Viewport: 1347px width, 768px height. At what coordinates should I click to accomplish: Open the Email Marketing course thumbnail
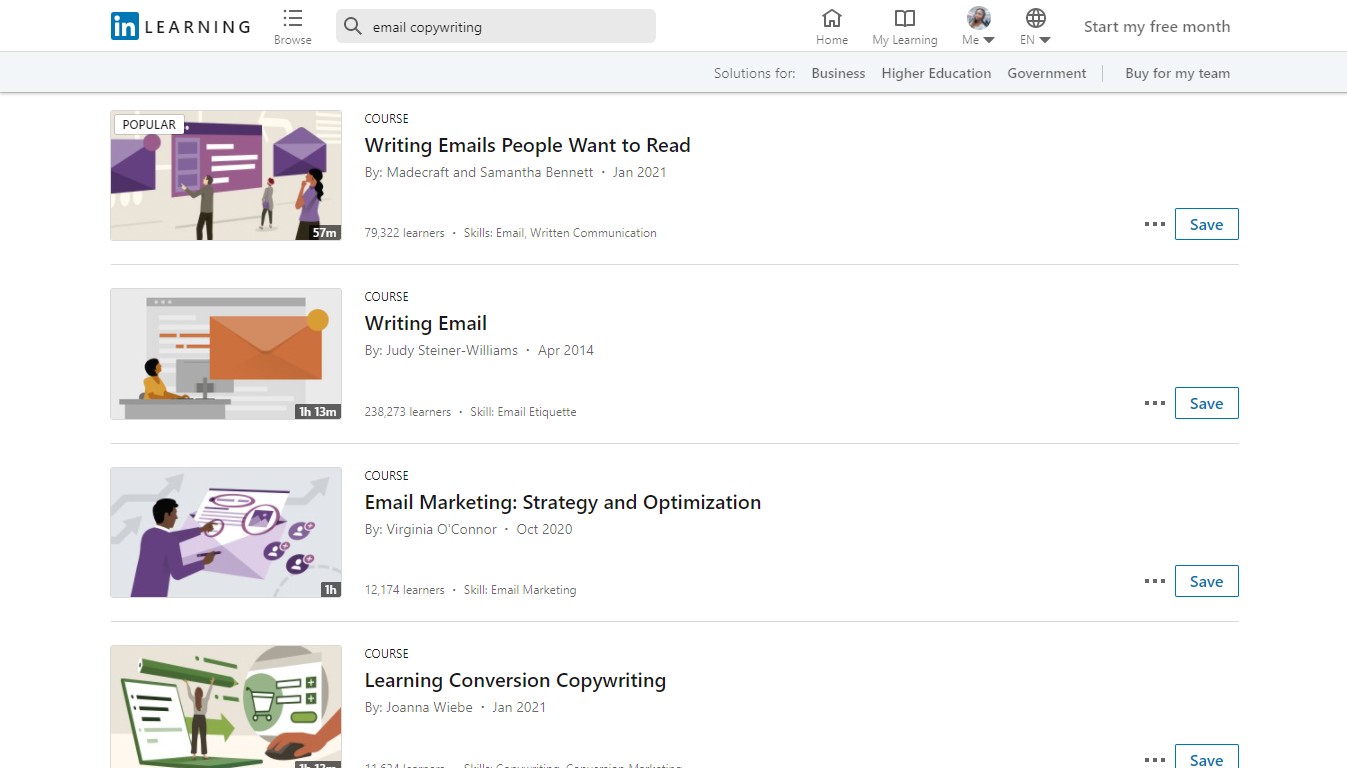point(225,532)
